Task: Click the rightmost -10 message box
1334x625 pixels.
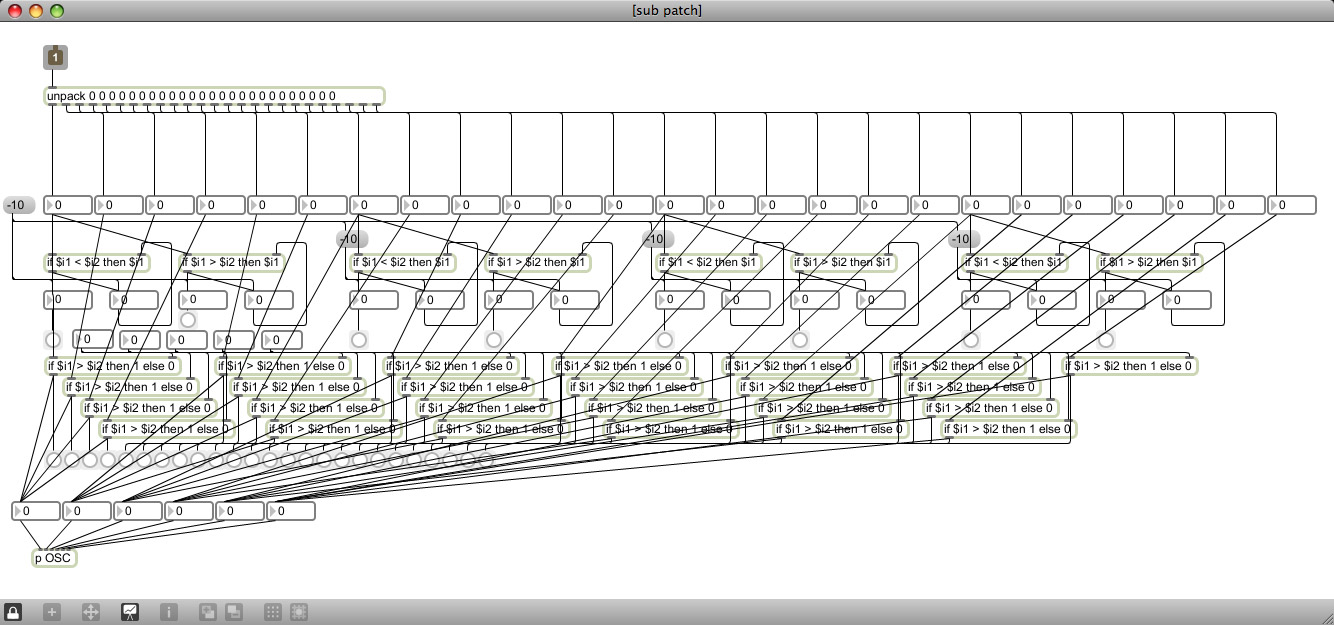Action: [x=964, y=240]
